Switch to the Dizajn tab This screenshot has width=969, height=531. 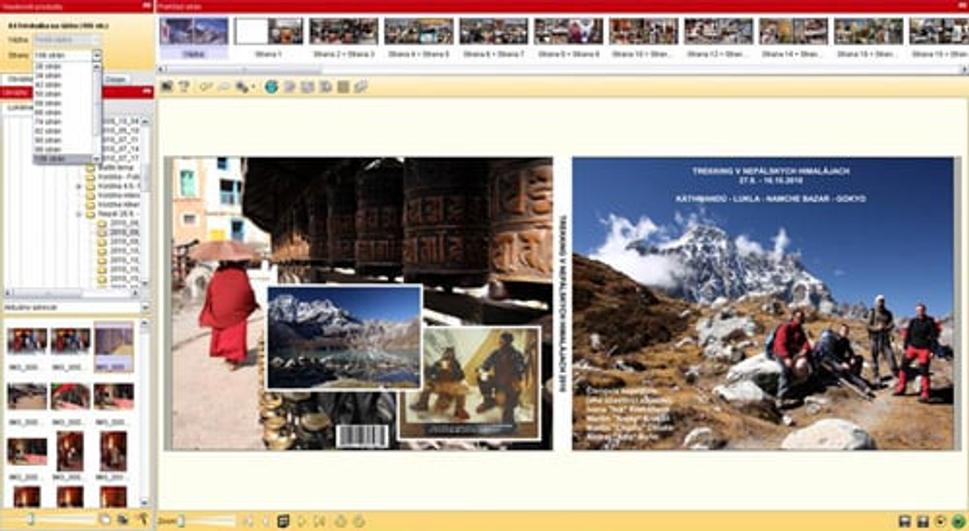[115, 79]
